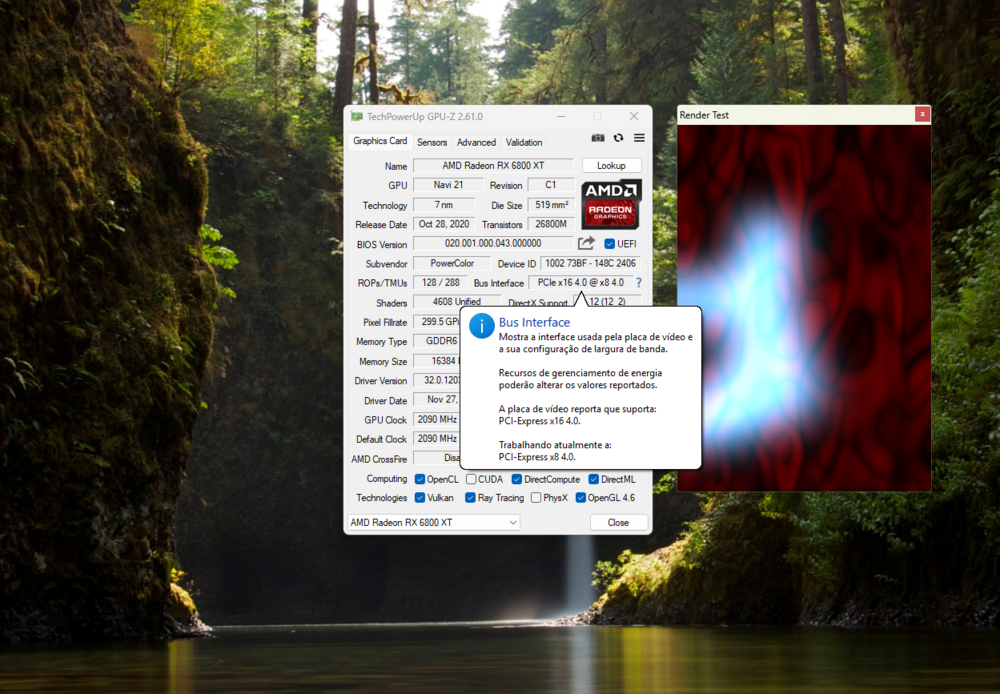The image size is (1000, 694).
Task: Click the Bus Interface tooltip heading
Action: [534, 322]
